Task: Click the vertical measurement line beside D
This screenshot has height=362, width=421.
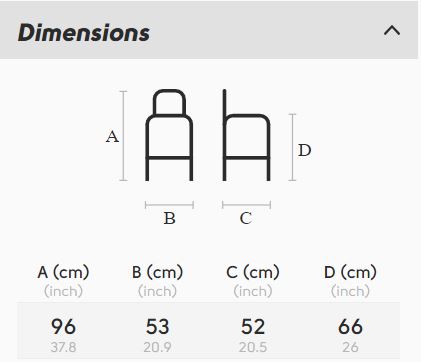Action: click(292, 147)
